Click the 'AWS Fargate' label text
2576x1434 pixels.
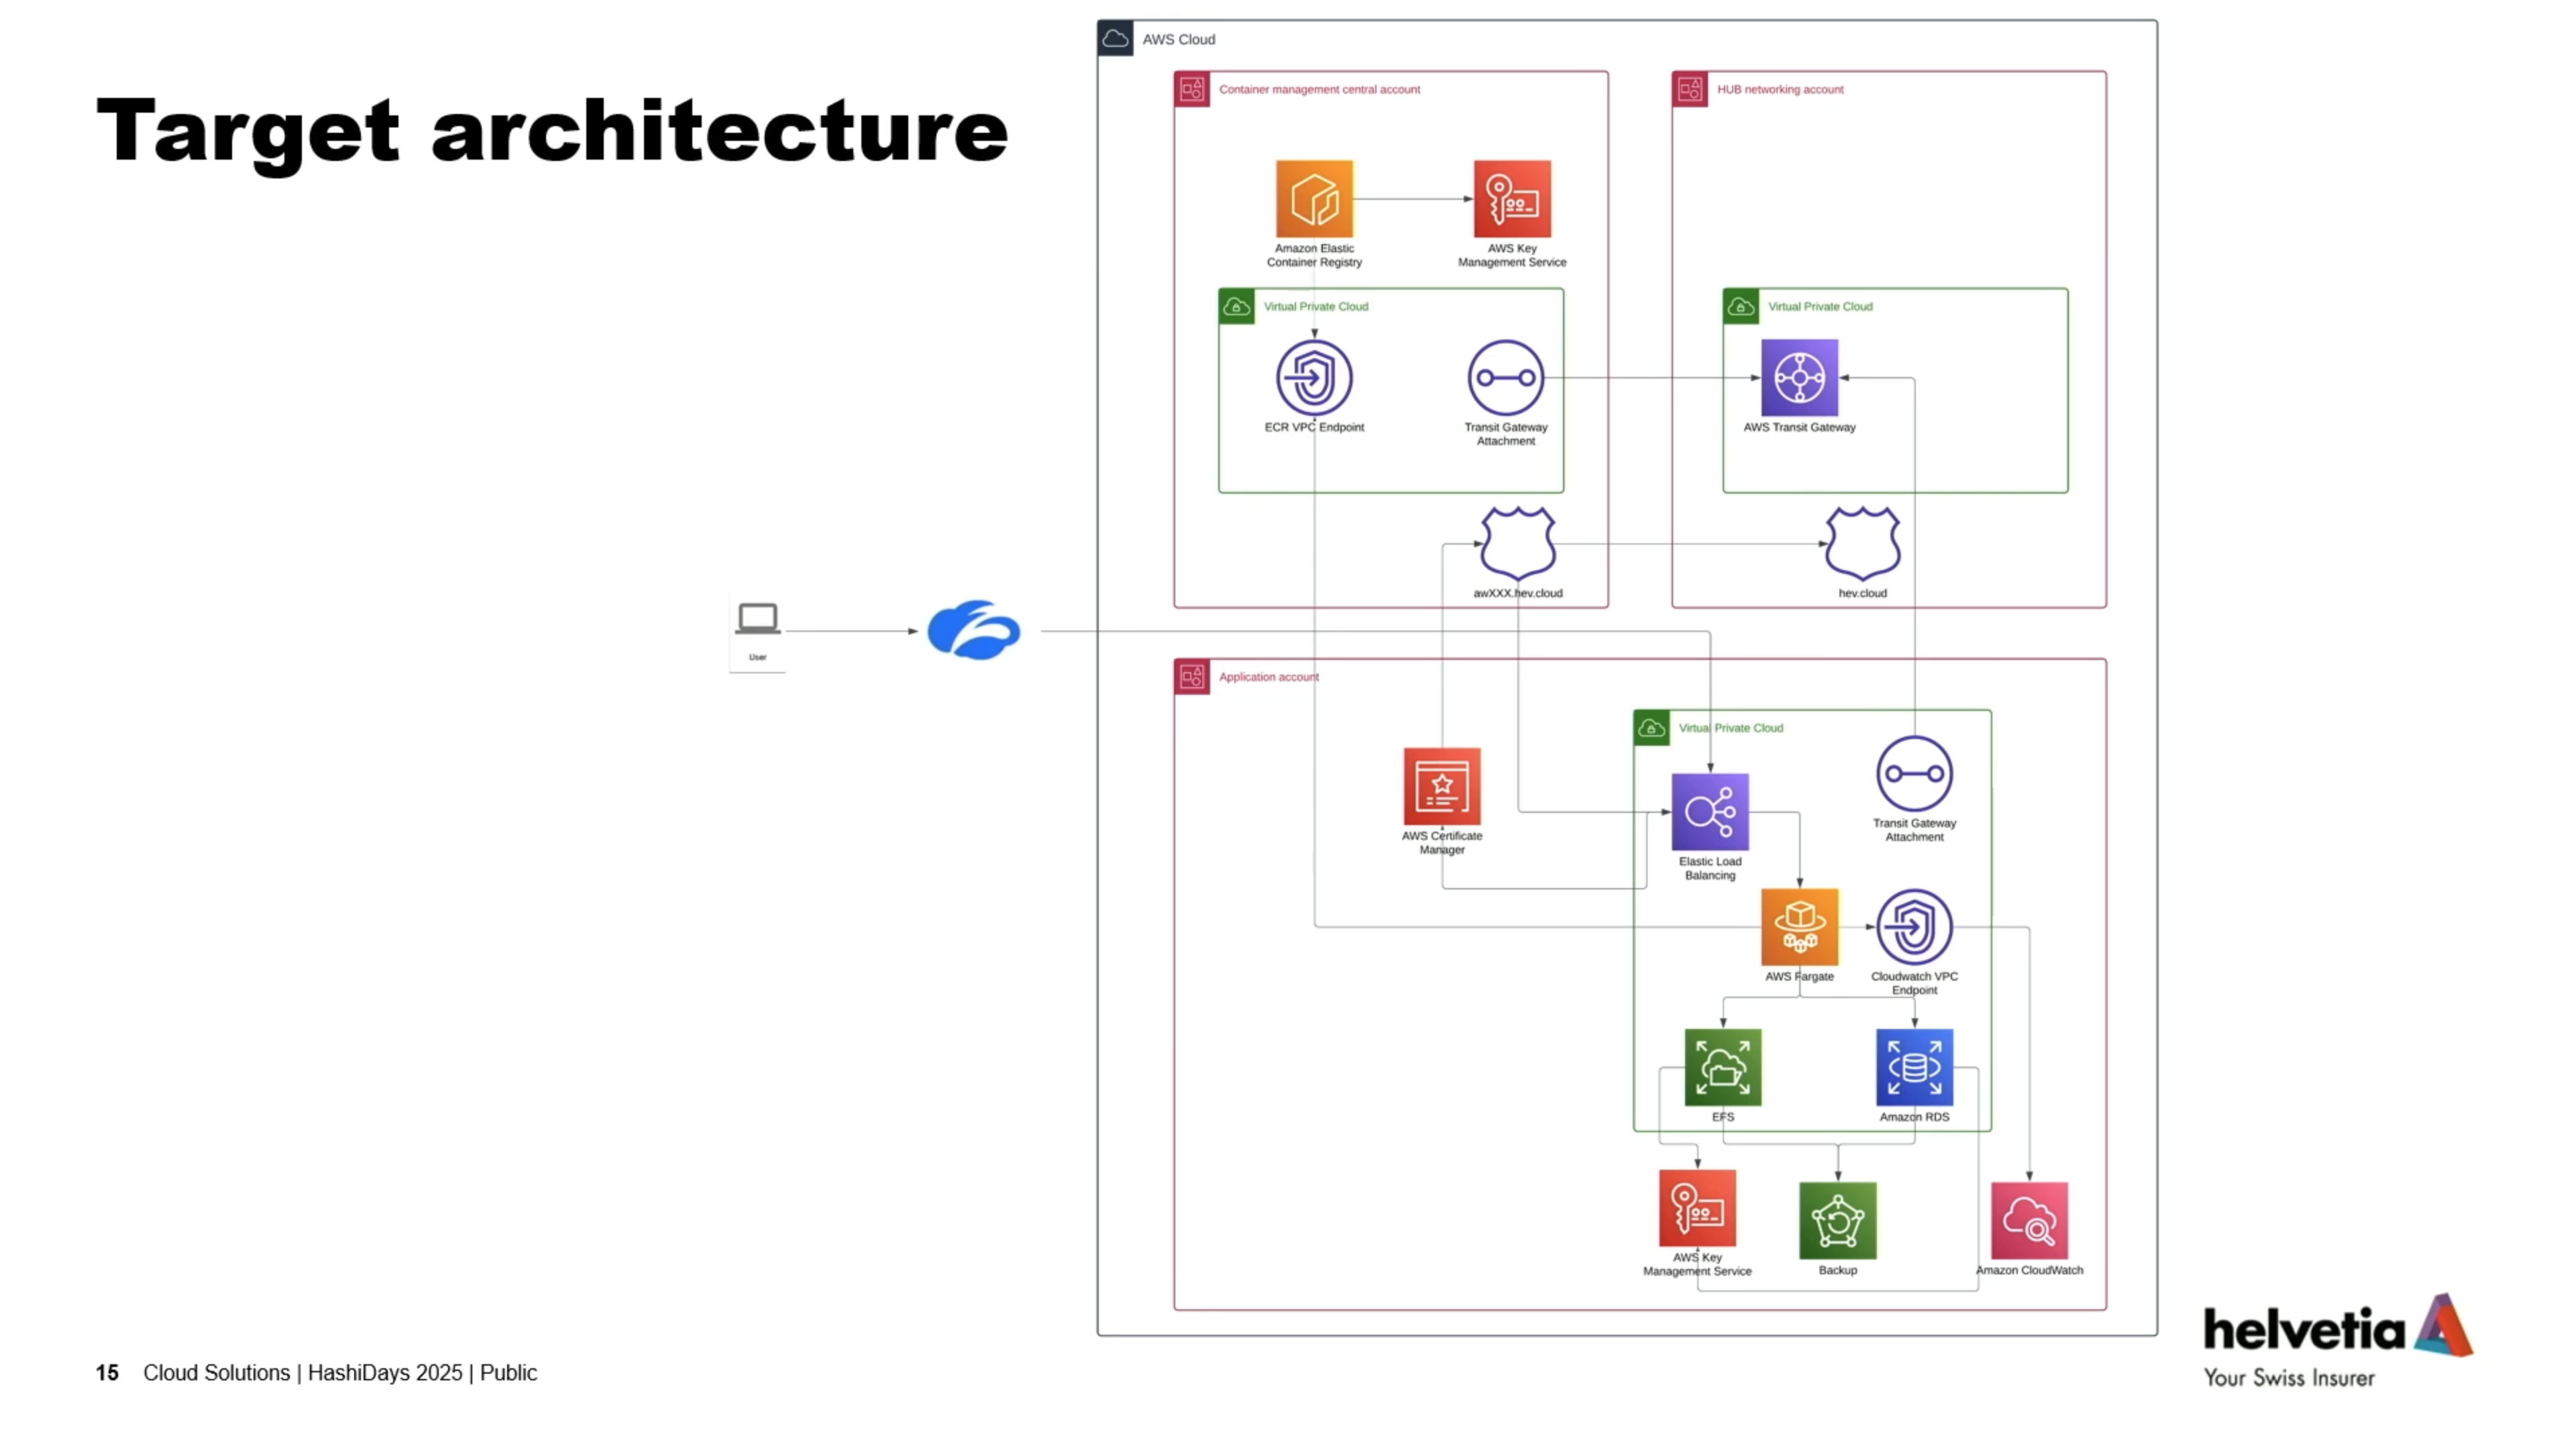(1799, 976)
